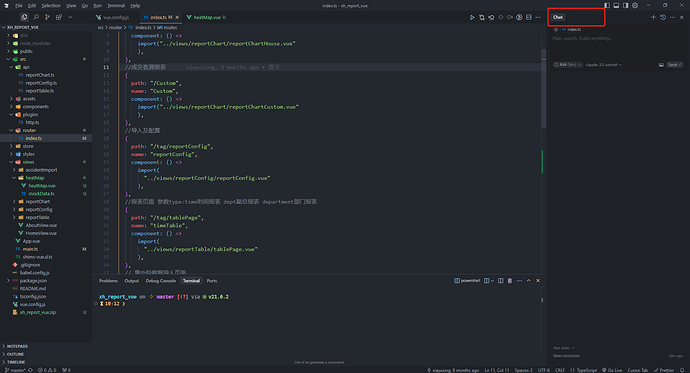
Task: Kill terminal with trash icon
Action: tap(510, 281)
